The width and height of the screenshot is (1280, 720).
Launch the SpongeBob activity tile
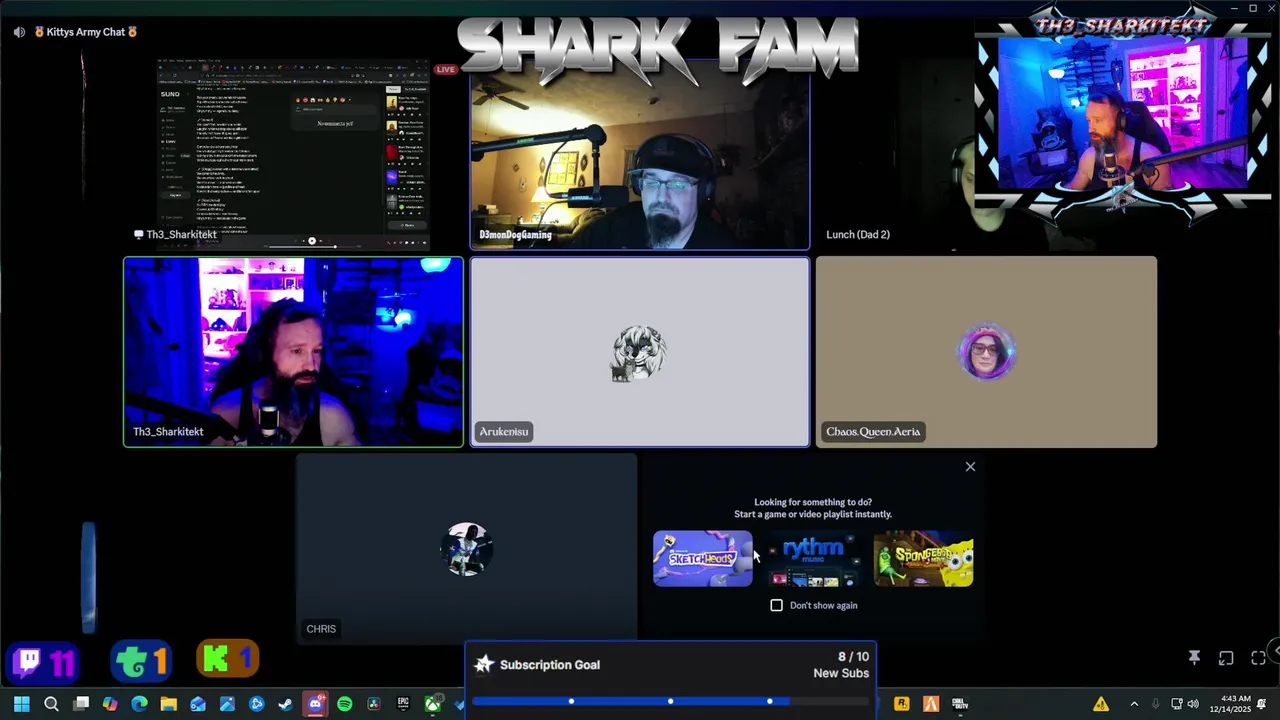(923, 558)
